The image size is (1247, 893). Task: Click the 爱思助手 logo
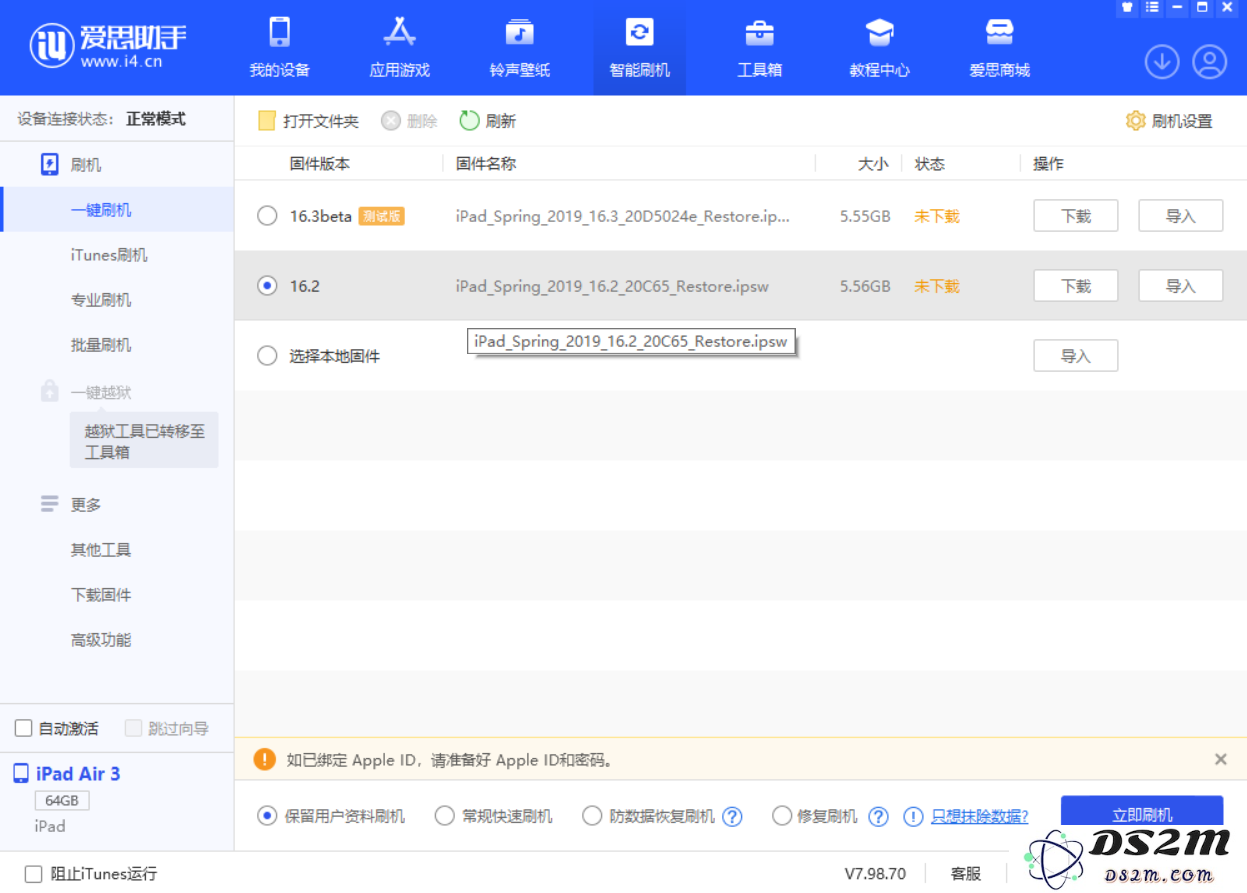pyautogui.click(x=108, y=45)
